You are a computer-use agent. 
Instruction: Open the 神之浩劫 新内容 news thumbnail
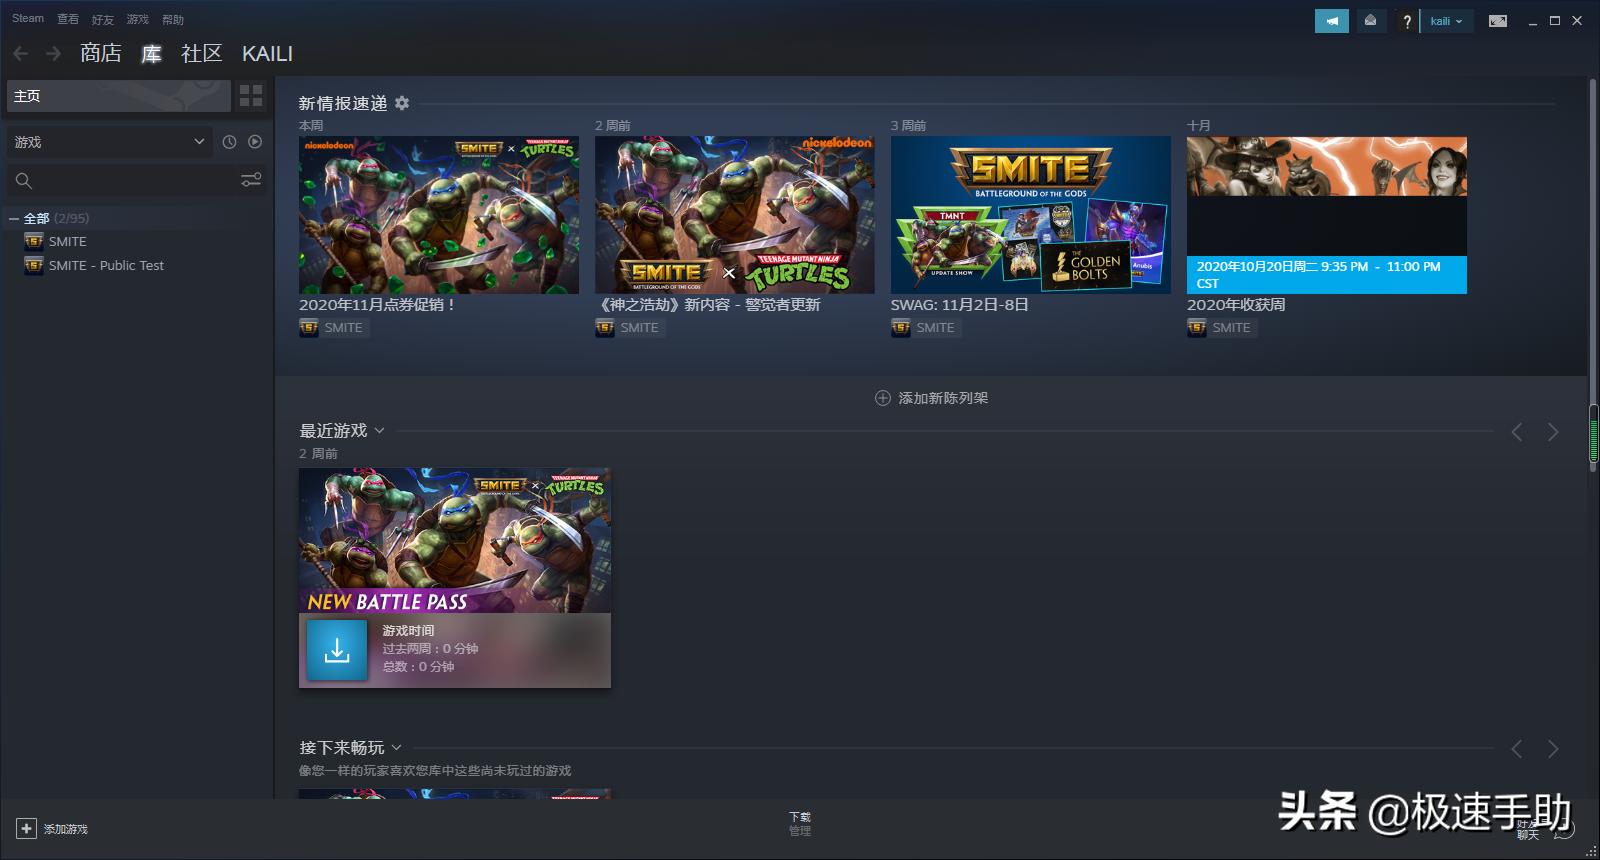pos(735,215)
